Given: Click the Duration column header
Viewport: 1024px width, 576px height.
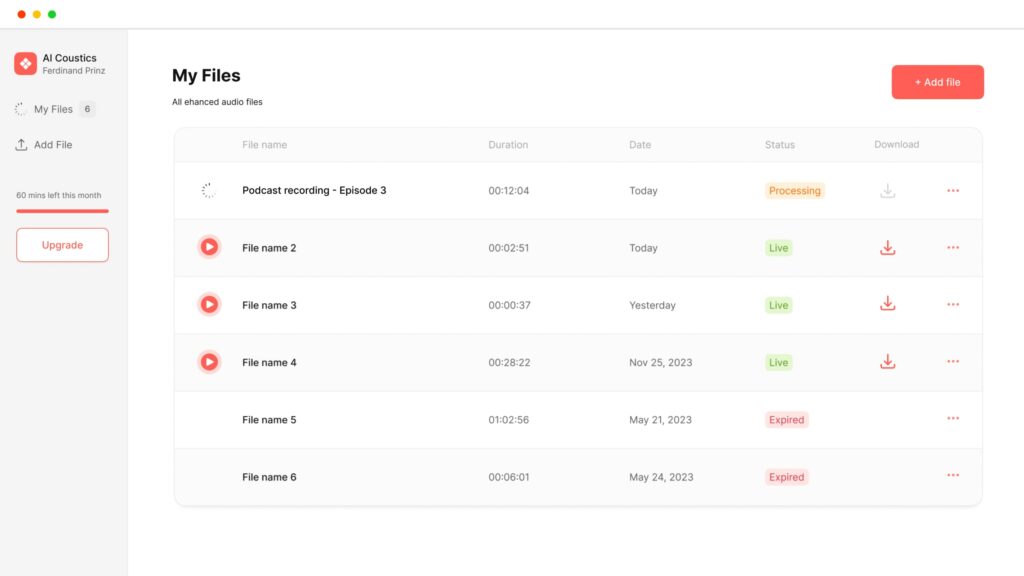Looking at the screenshot, I should (x=508, y=145).
